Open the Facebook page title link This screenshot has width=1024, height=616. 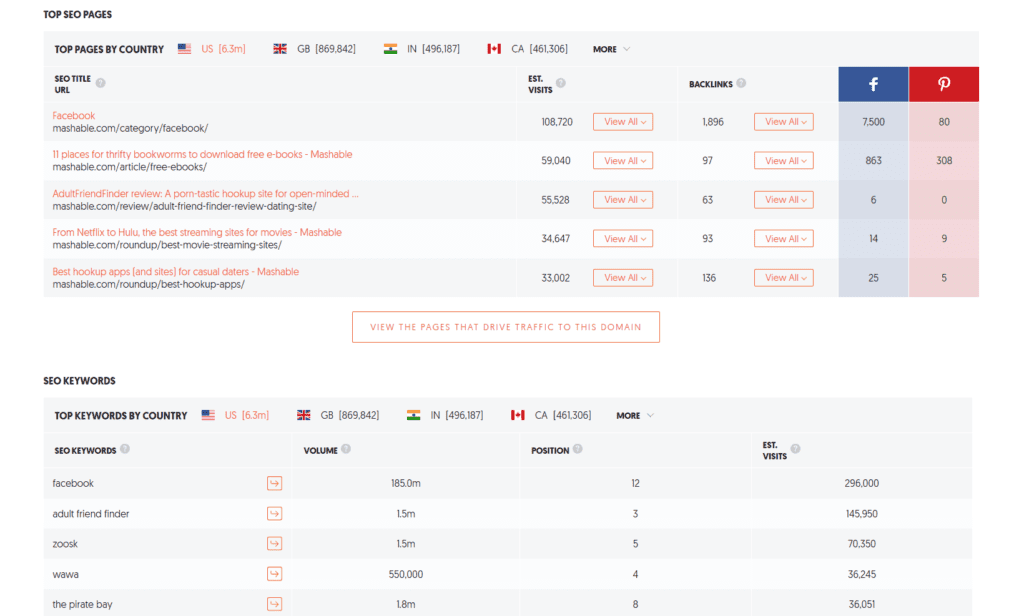tap(74, 116)
